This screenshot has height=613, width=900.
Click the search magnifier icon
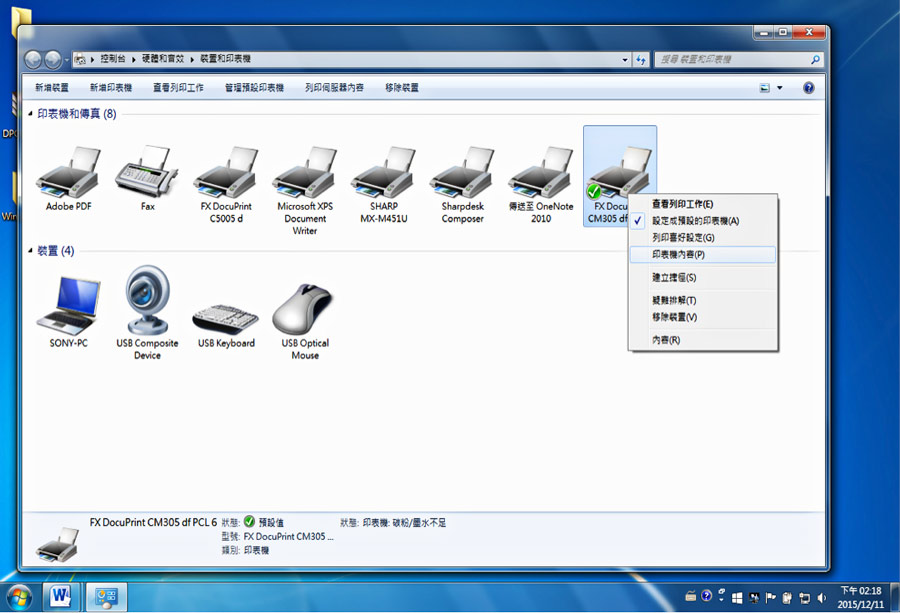pos(816,59)
